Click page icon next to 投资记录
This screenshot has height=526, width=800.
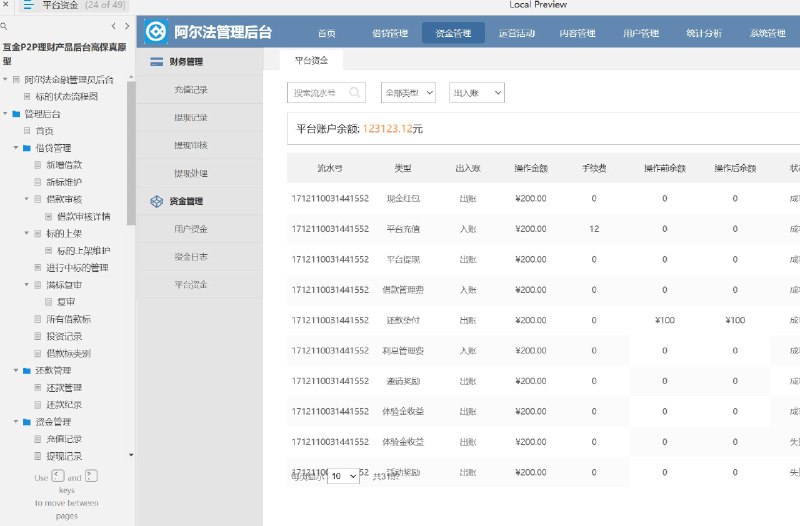(x=38, y=336)
